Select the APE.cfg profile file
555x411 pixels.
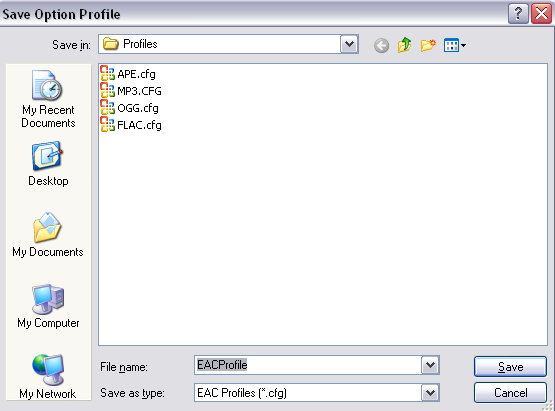click(128, 74)
